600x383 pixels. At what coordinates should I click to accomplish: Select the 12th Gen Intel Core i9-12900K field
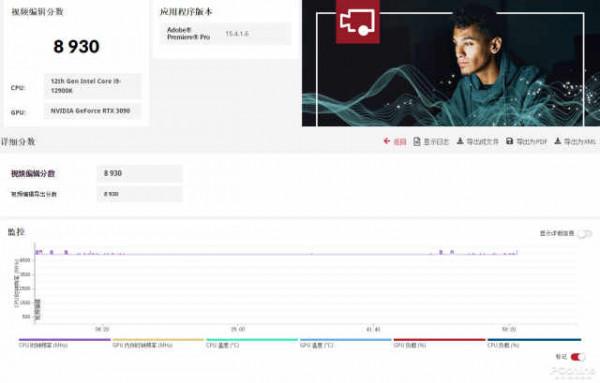pyautogui.click(x=93, y=86)
